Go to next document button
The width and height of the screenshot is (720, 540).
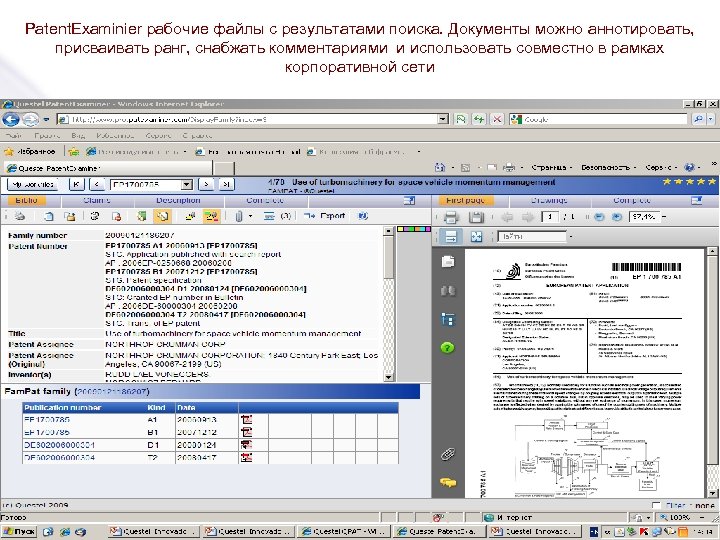[206, 185]
